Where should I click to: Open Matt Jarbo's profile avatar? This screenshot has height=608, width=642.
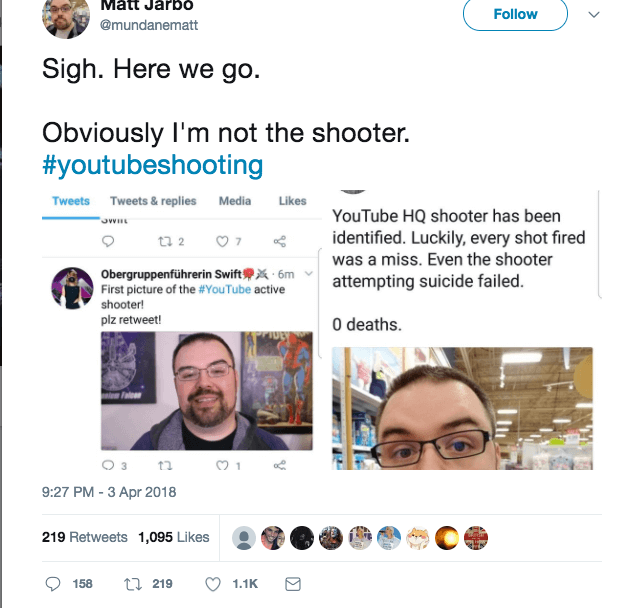pyautogui.click(x=66, y=16)
